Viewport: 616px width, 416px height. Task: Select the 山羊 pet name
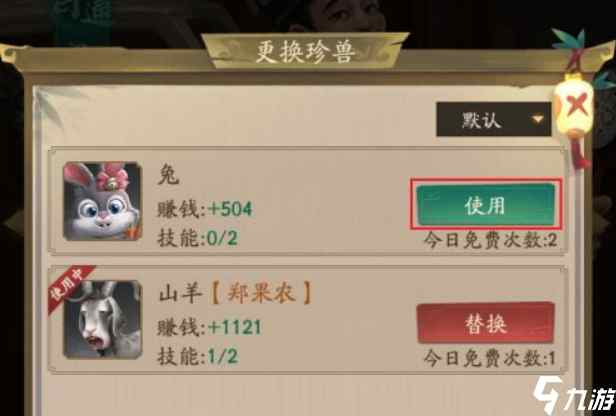180,293
